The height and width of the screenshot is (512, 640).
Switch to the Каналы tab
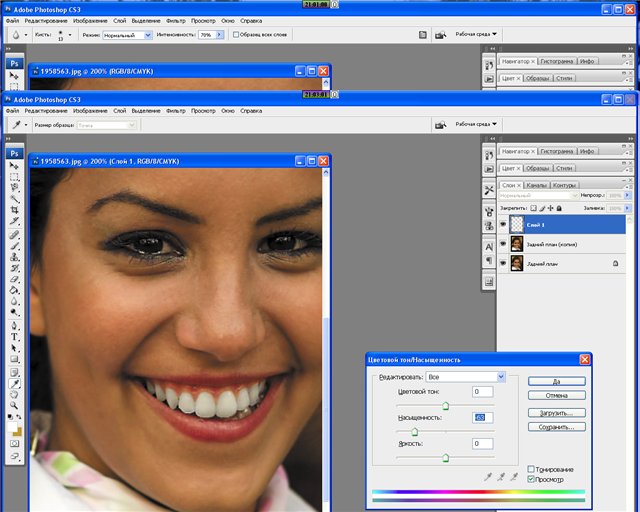click(536, 184)
